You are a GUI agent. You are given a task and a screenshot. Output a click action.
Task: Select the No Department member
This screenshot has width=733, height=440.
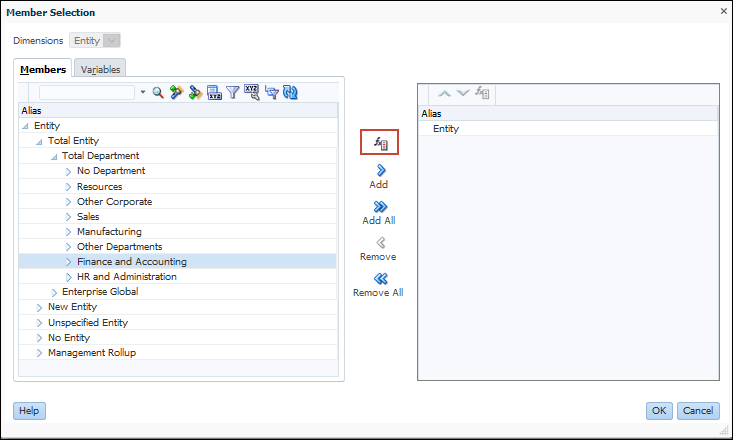point(111,171)
